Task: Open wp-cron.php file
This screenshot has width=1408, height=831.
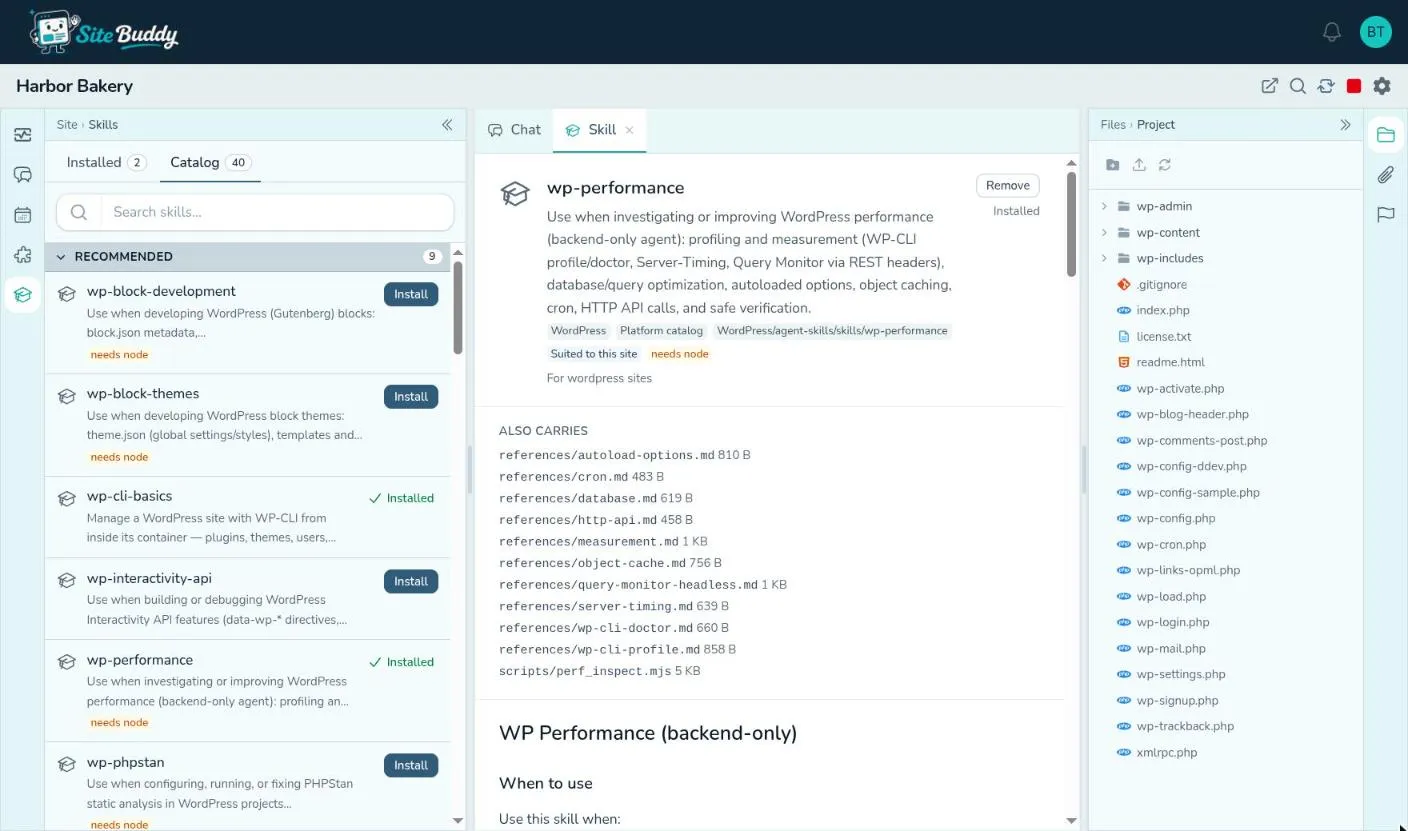Action: click(1171, 544)
